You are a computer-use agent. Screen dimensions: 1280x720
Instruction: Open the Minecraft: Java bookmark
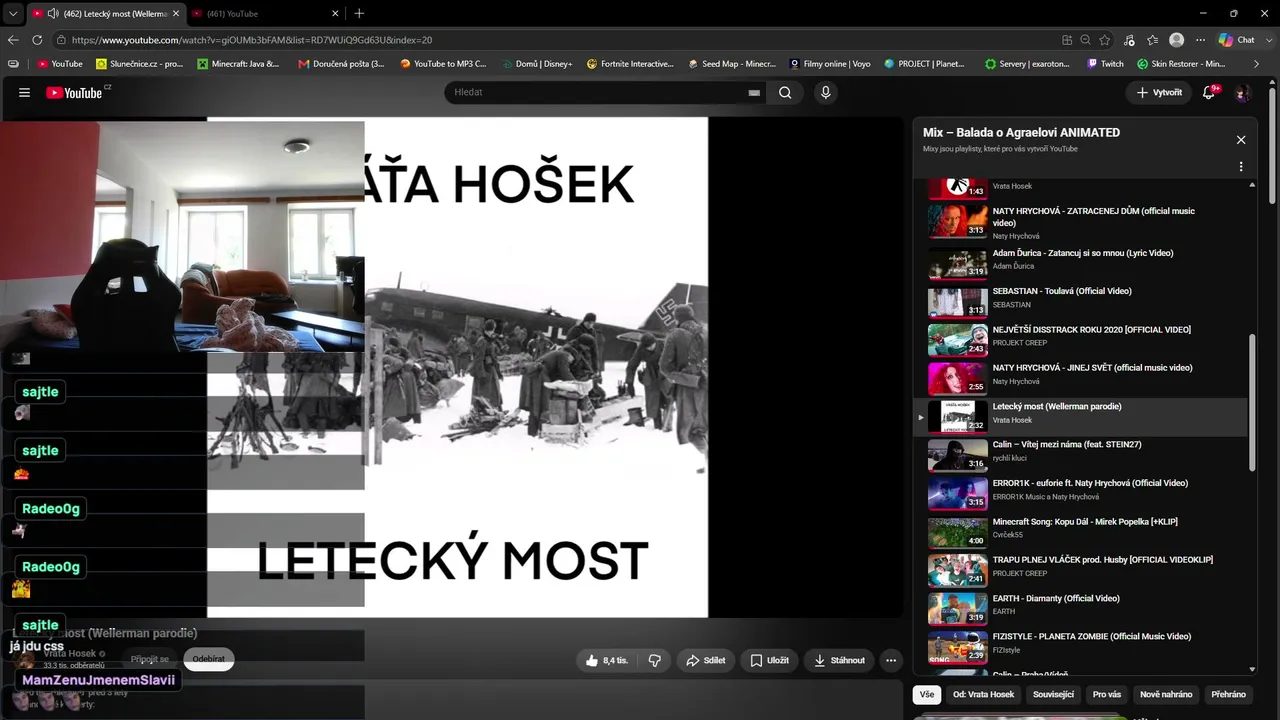point(238,64)
